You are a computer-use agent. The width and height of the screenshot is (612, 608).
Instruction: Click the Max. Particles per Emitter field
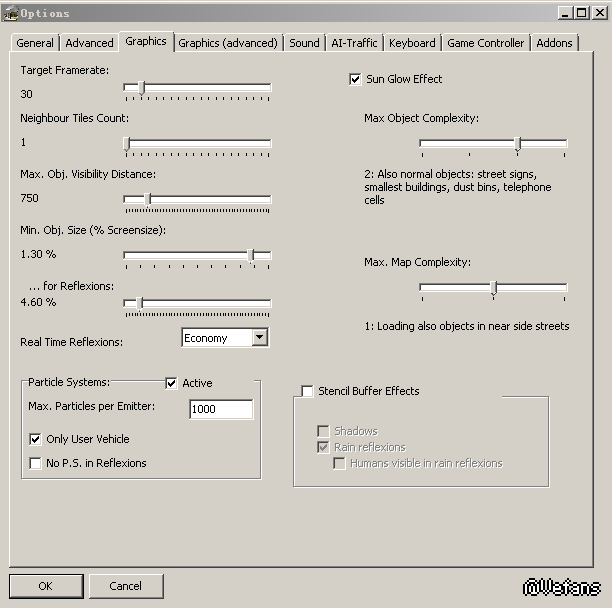coord(221,409)
